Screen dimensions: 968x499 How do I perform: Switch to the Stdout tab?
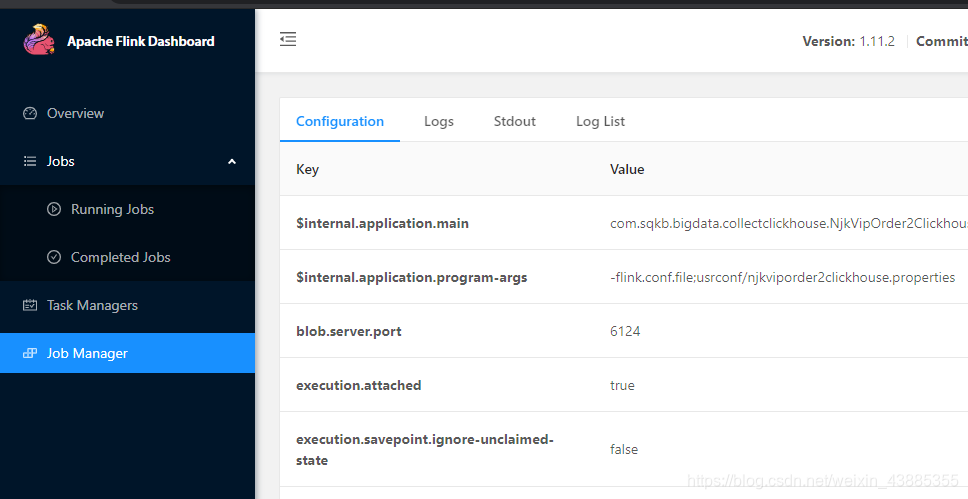[x=515, y=121]
